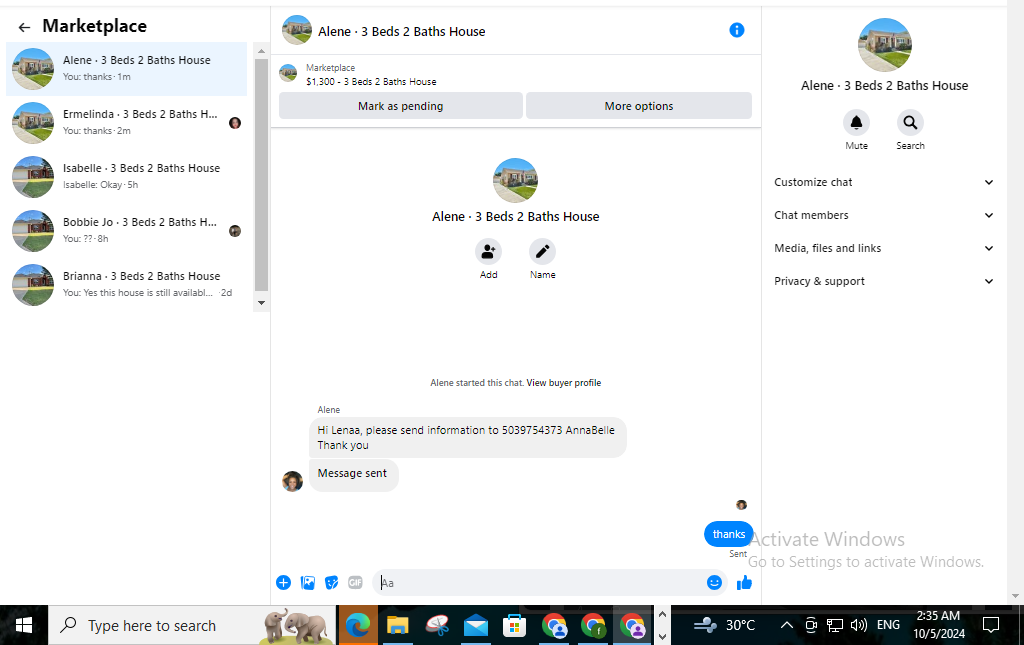This screenshot has height=645, width=1024.
Task: Click the house thumbnail in chat header
Action: [x=296, y=30]
